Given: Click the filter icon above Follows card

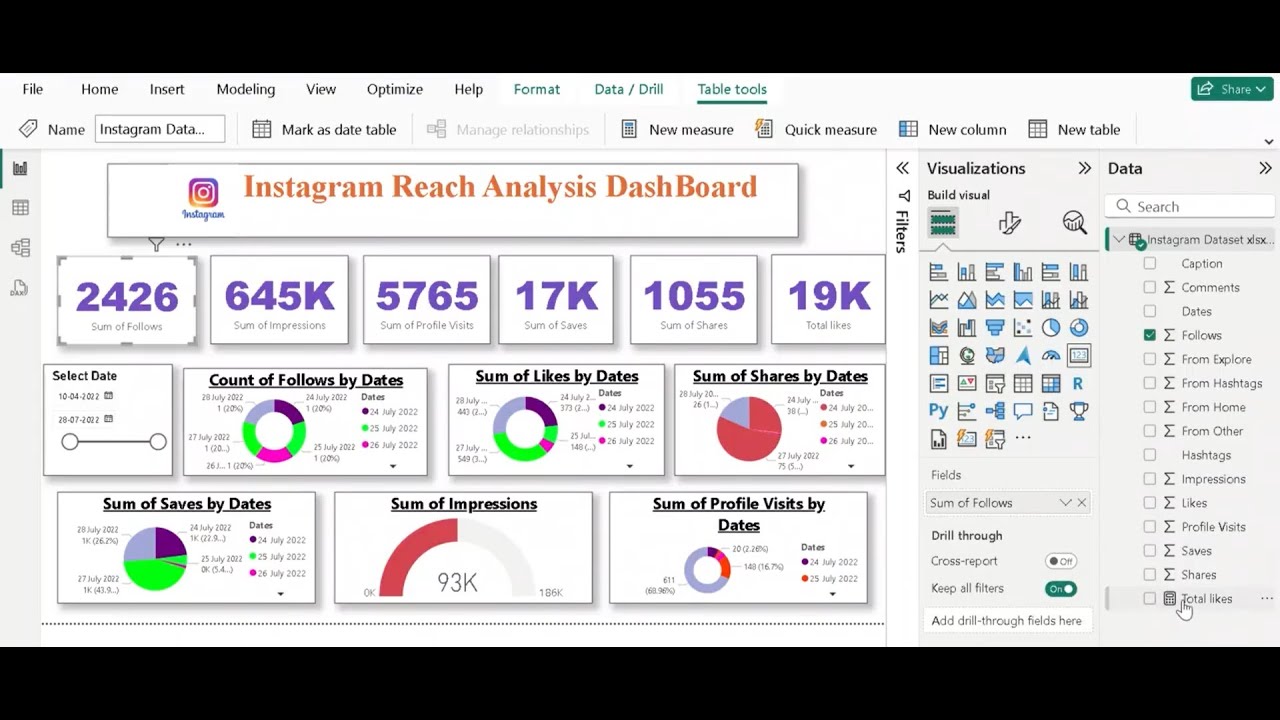Looking at the screenshot, I should (x=156, y=244).
